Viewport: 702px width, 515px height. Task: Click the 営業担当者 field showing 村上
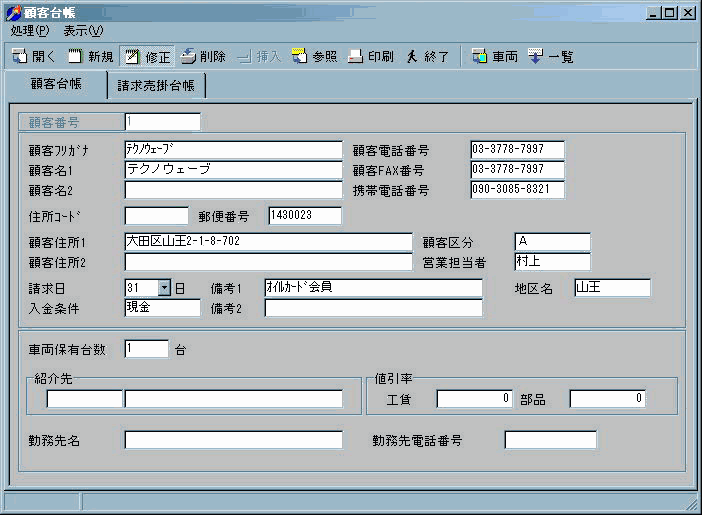click(551, 262)
